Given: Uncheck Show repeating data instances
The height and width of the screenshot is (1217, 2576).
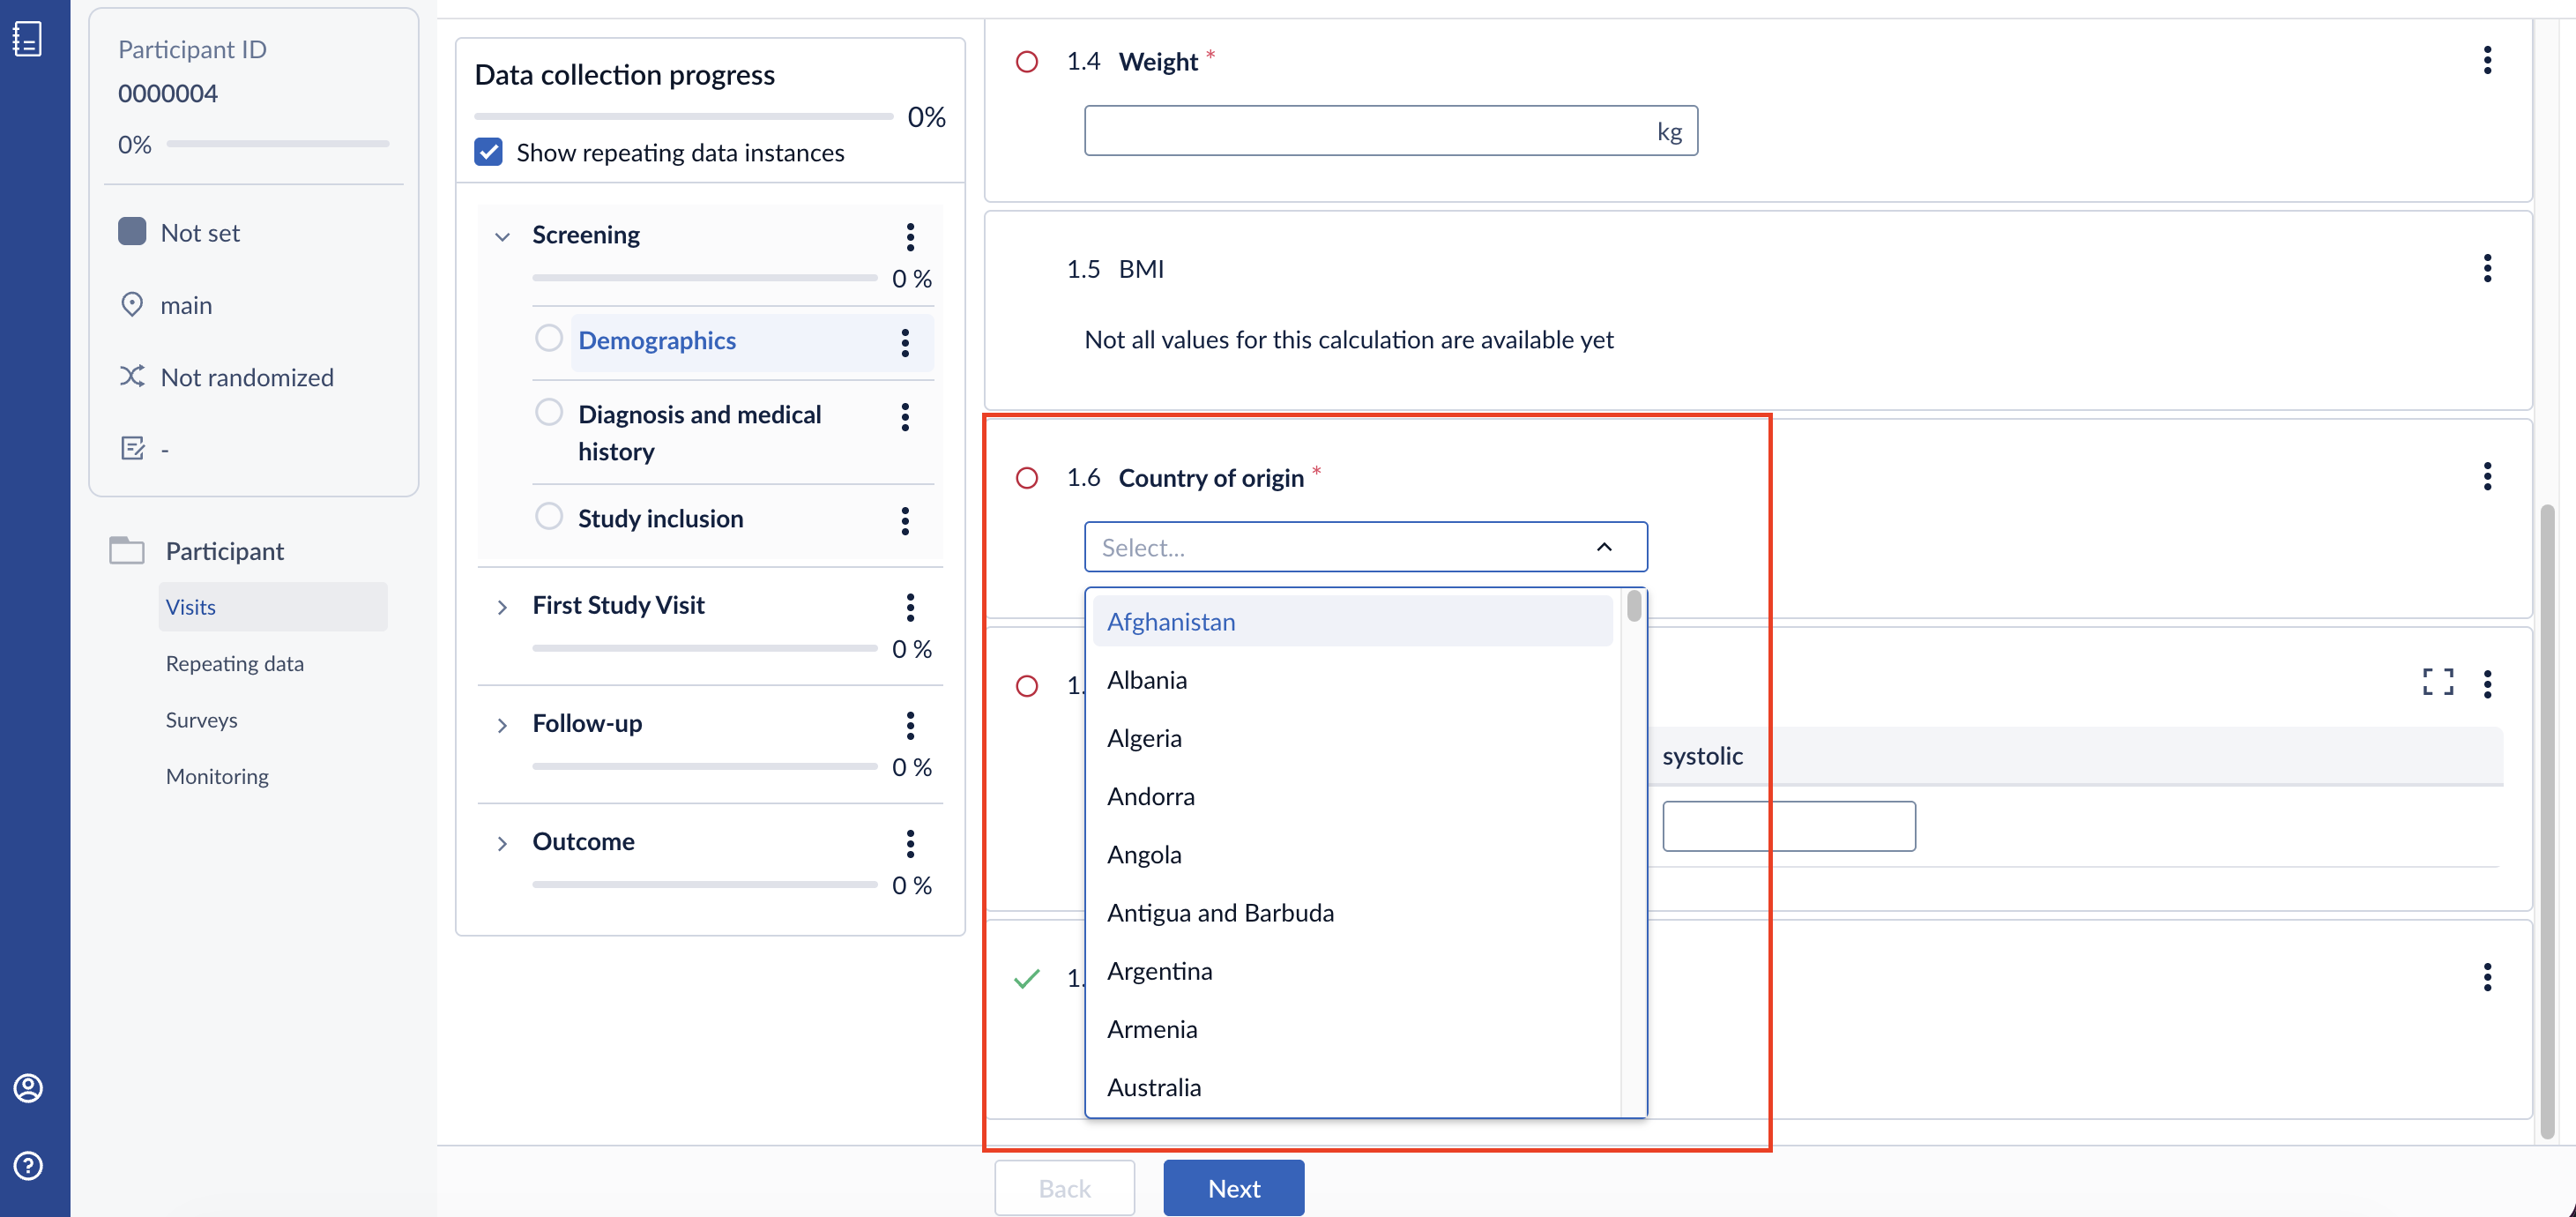Looking at the screenshot, I should 488,152.
